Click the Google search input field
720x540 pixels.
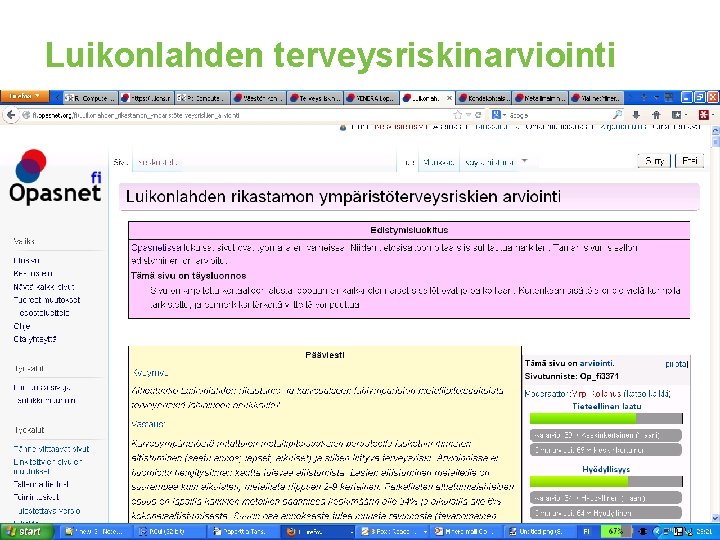pyautogui.click(x=558, y=115)
